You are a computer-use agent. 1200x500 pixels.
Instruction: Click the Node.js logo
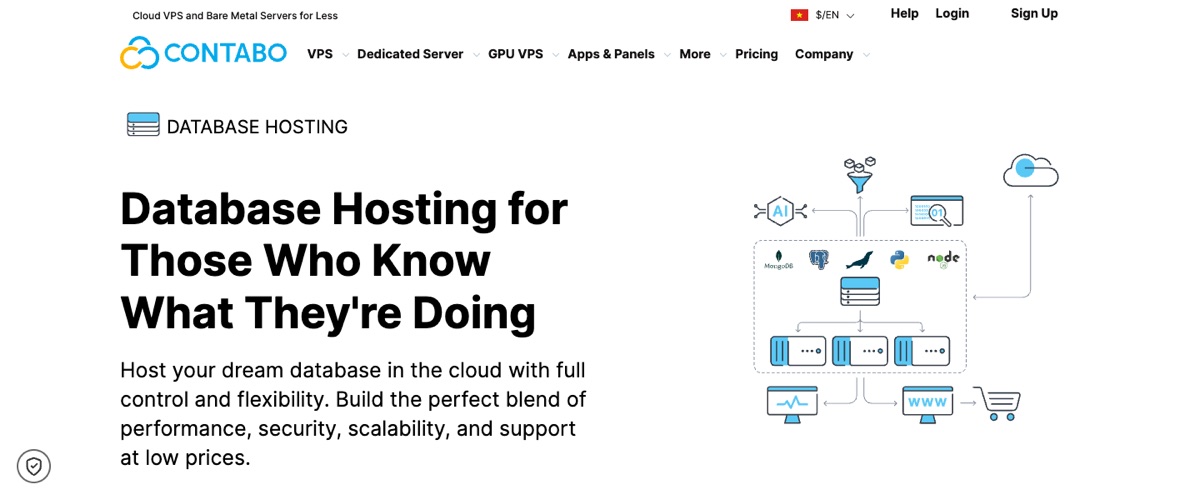943,260
